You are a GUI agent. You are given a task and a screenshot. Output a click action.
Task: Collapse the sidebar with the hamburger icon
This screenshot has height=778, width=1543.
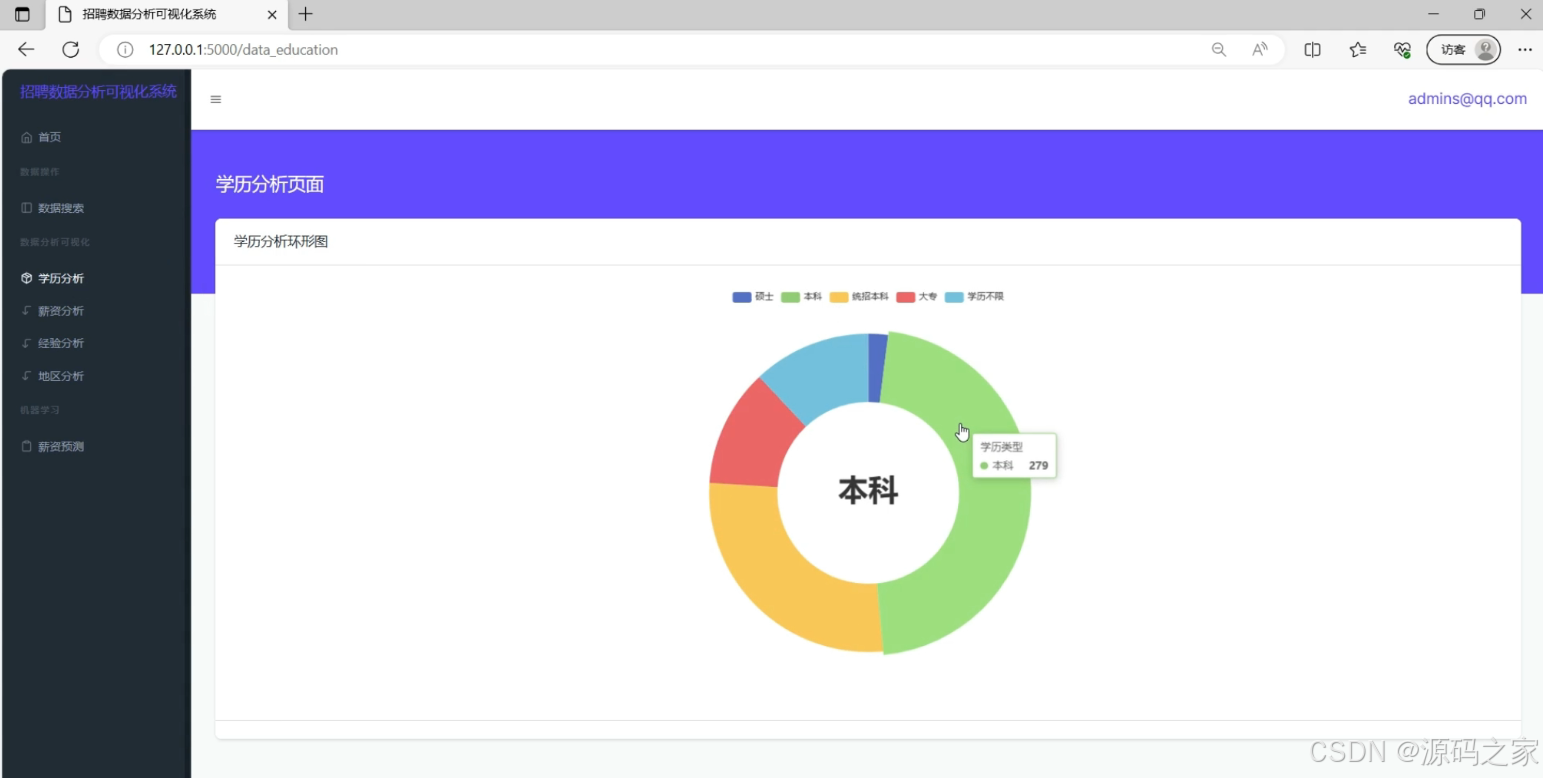(x=215, y=99)
